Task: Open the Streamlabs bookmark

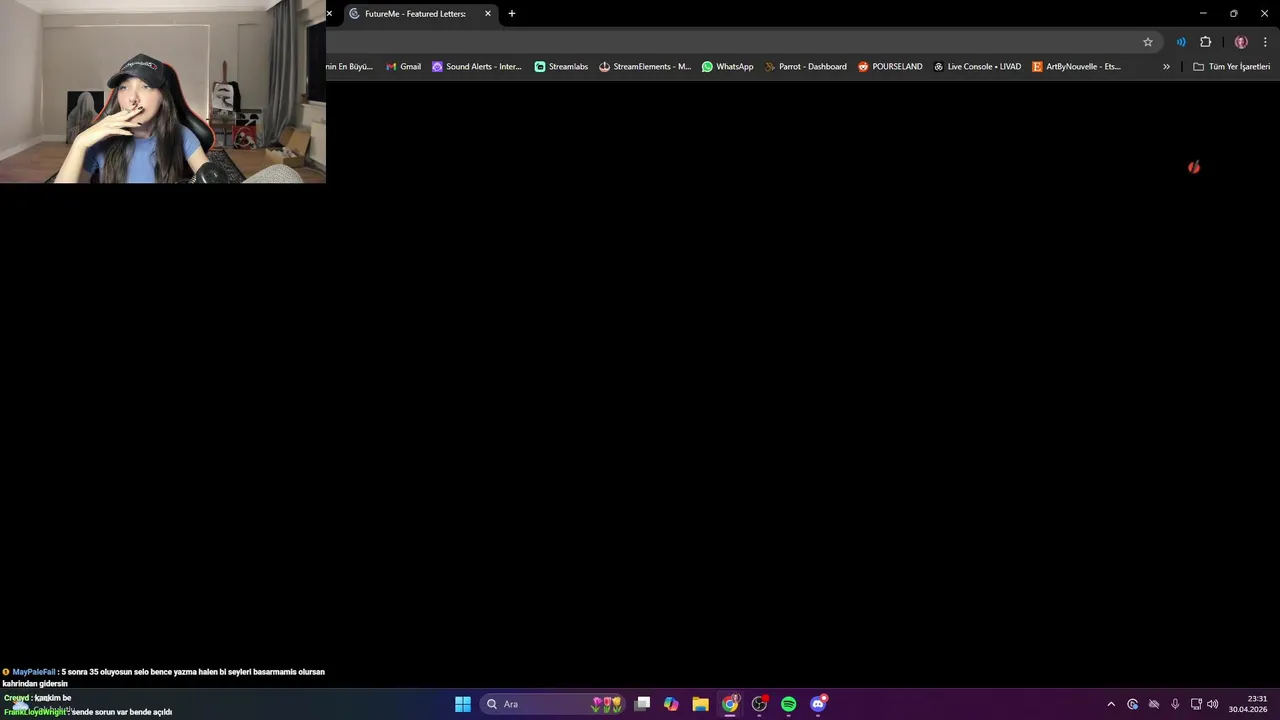Action: coord(561,67)
